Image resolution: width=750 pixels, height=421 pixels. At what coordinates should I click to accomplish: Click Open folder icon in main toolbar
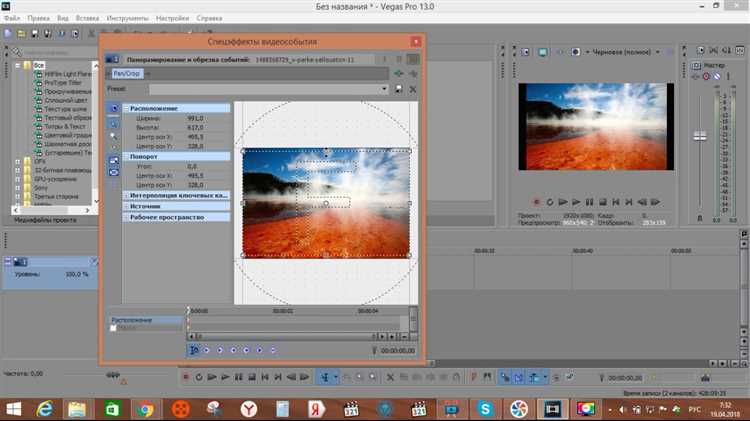[22, 33]
